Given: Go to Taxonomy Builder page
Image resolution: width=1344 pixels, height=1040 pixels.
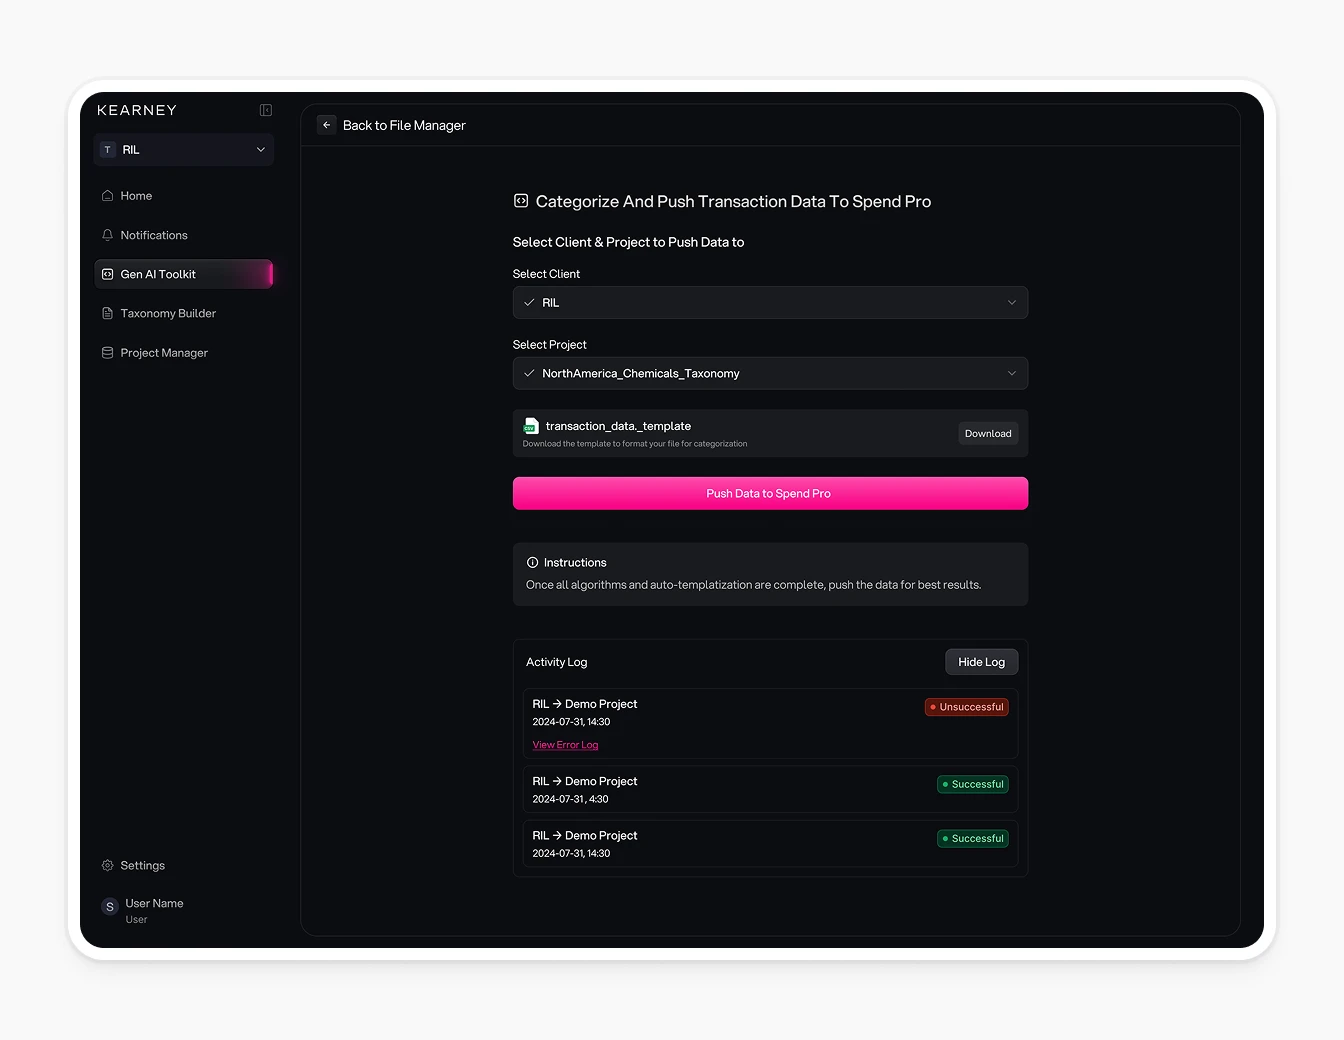Looking at the screenshot, I should pyautogui.click(x=168, y=314).
